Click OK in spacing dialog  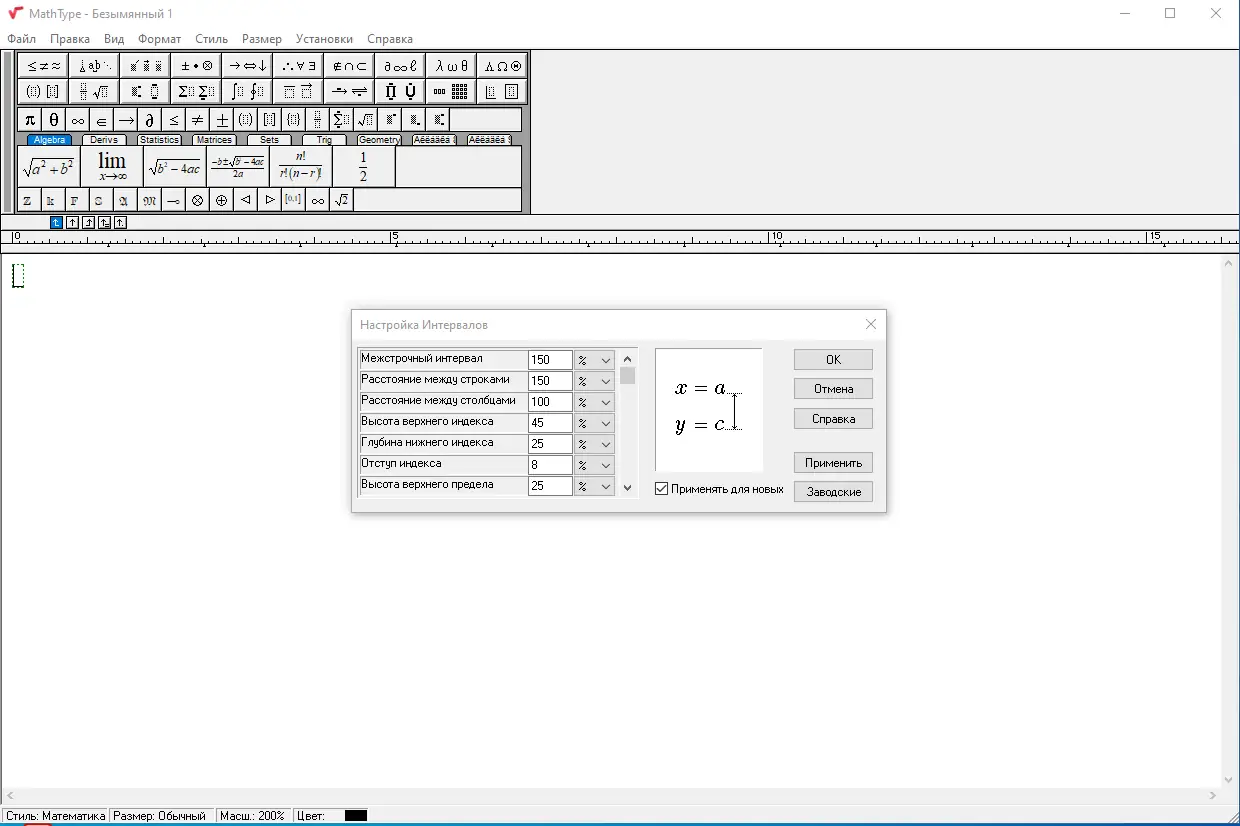pos(833,360)
